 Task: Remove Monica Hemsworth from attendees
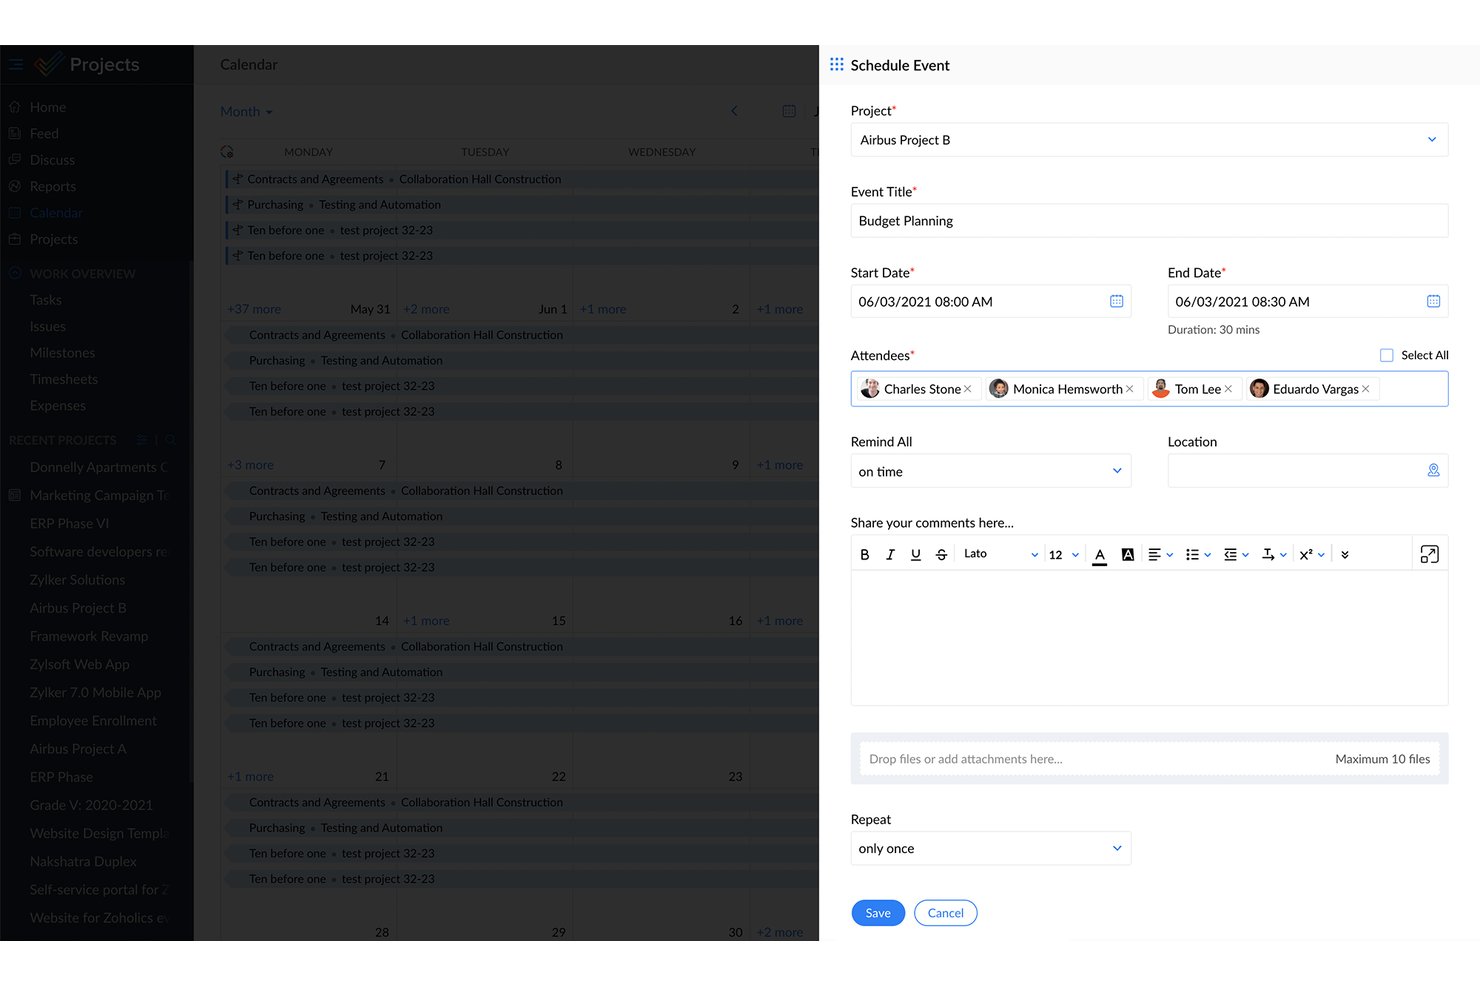1130,389
